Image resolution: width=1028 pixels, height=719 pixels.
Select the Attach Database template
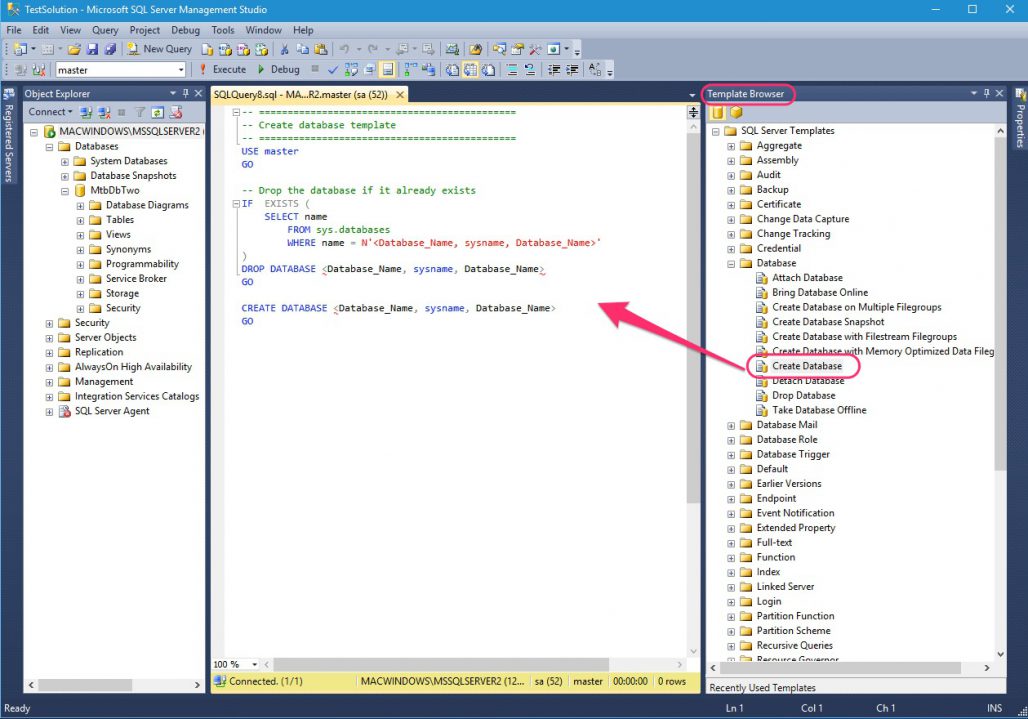[807, 278]
